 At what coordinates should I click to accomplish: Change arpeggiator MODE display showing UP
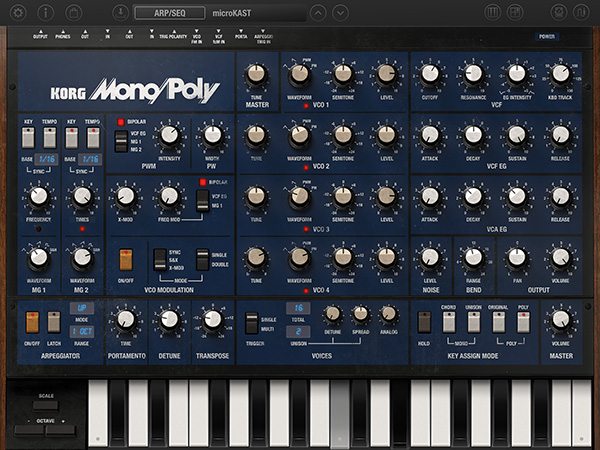(82, 308)
